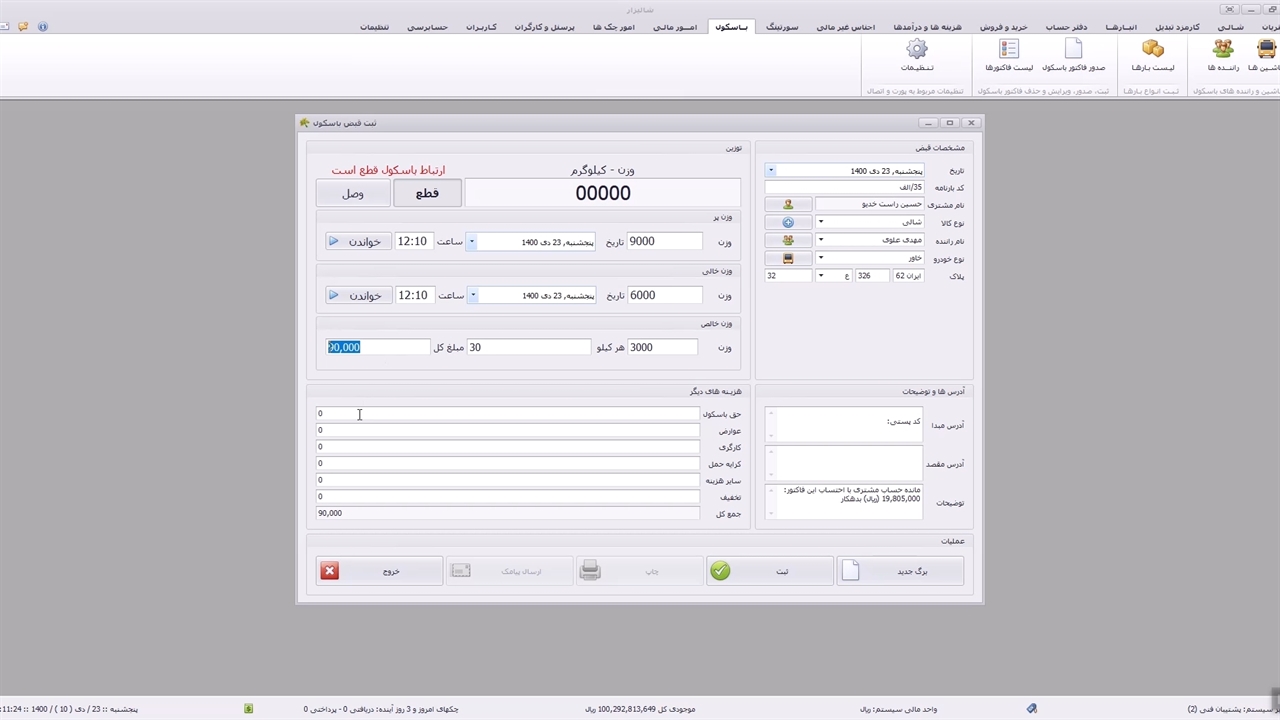
Task: Click the drivers icon button beside نام راننده
Action: coord(788,240)
